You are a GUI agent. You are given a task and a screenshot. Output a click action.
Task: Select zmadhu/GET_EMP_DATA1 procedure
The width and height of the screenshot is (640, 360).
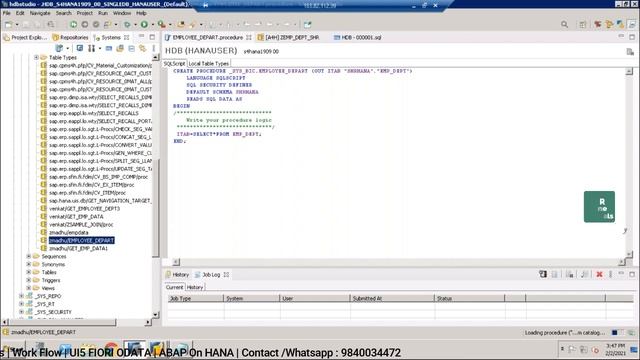tap(78, 248)
